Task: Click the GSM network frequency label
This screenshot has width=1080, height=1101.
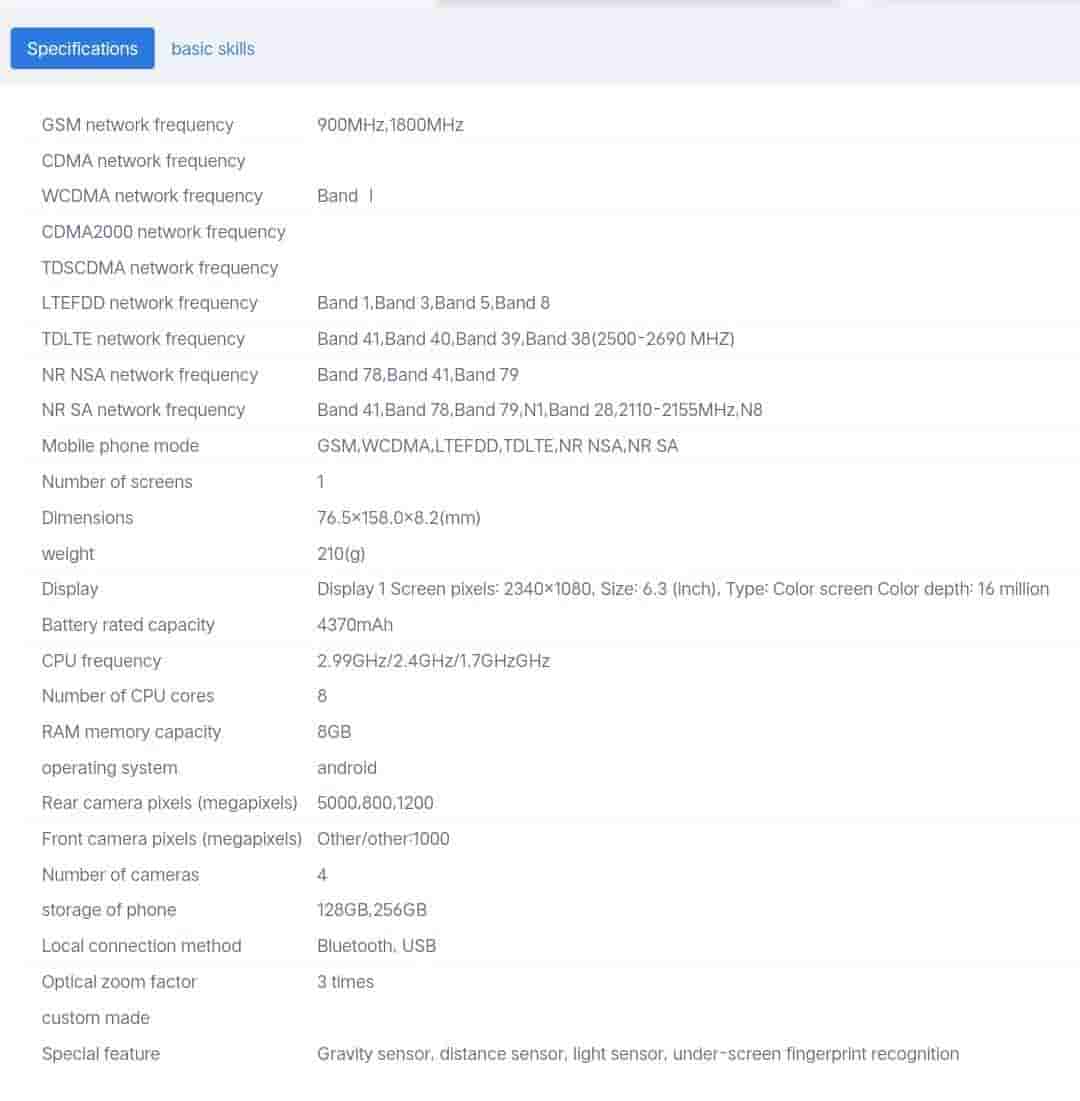Action: click(x=137, y=125)
